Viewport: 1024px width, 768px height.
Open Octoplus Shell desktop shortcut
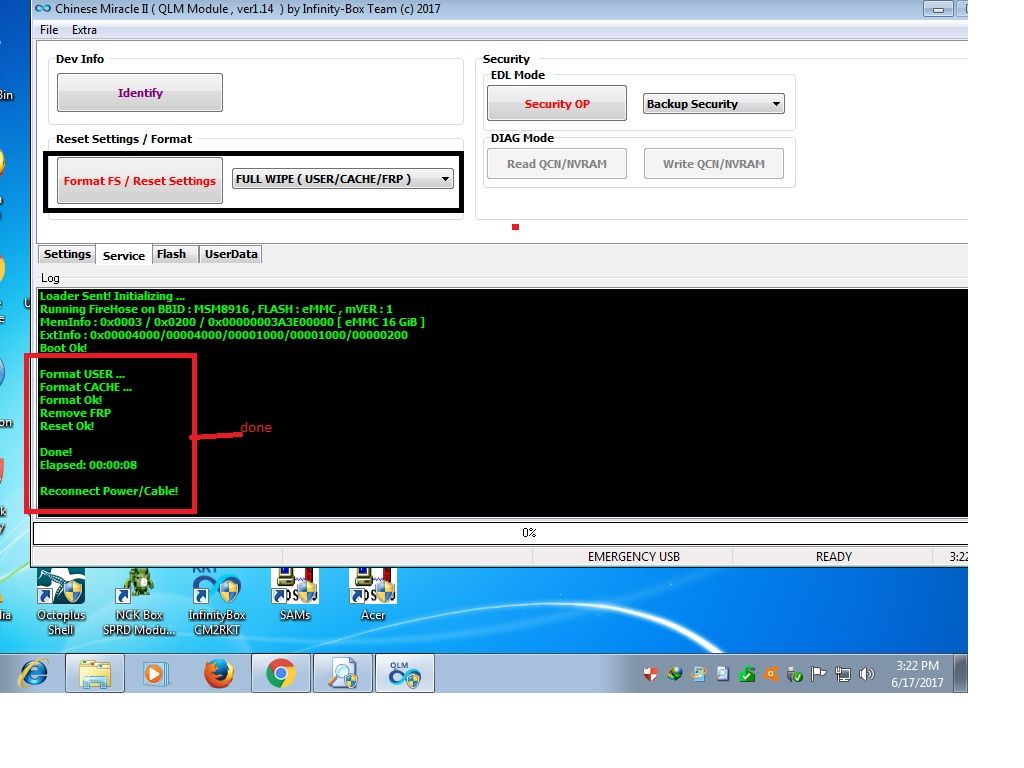61,590
